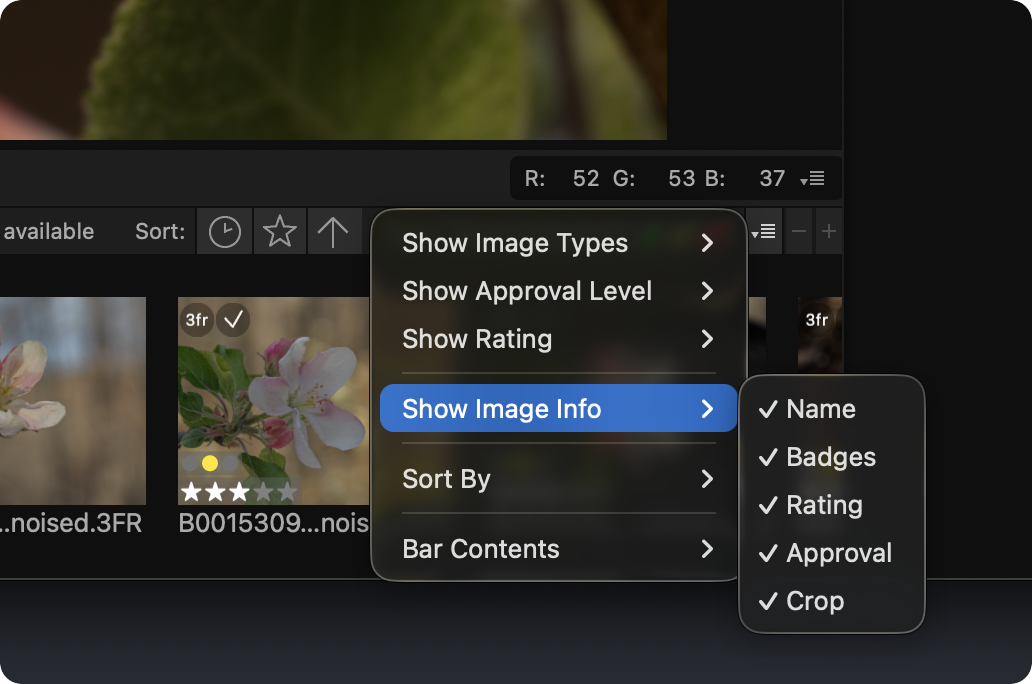Click the approval checkmark badge on the thumbnail
The width and height of the screenshot is (1032, 684).
point(233,320)
